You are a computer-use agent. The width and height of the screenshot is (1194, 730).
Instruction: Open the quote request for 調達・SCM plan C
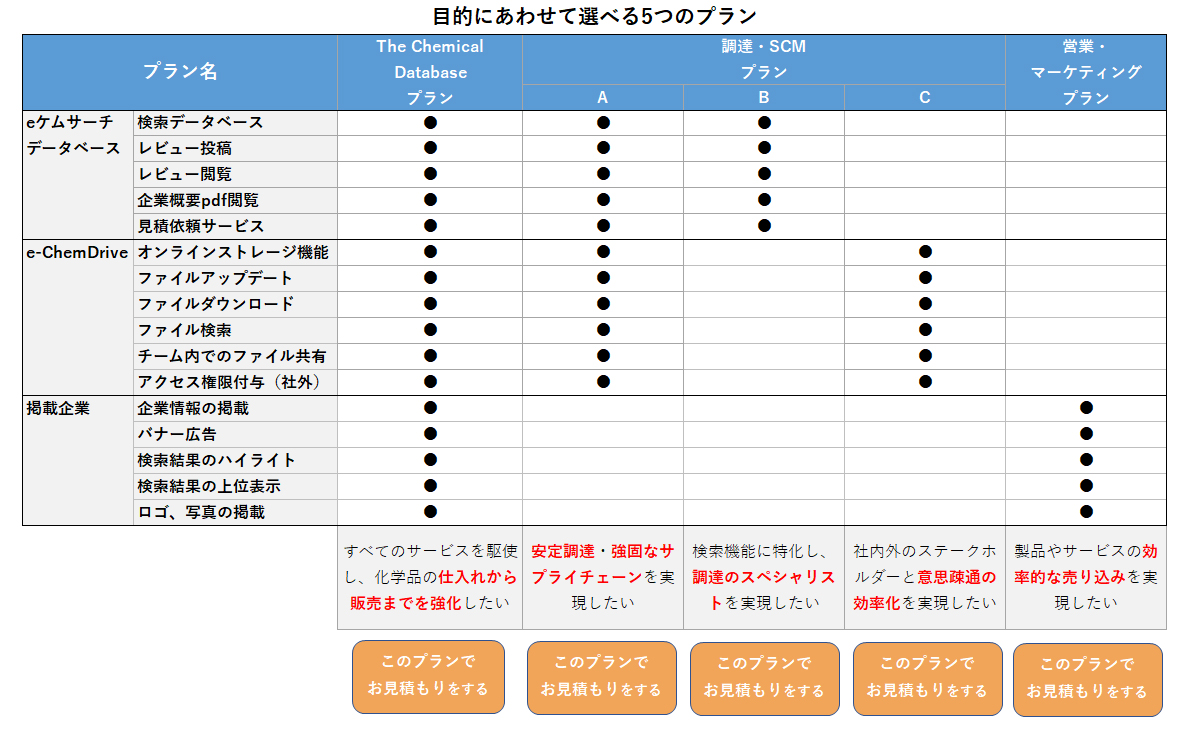click(x=927, y=678)
